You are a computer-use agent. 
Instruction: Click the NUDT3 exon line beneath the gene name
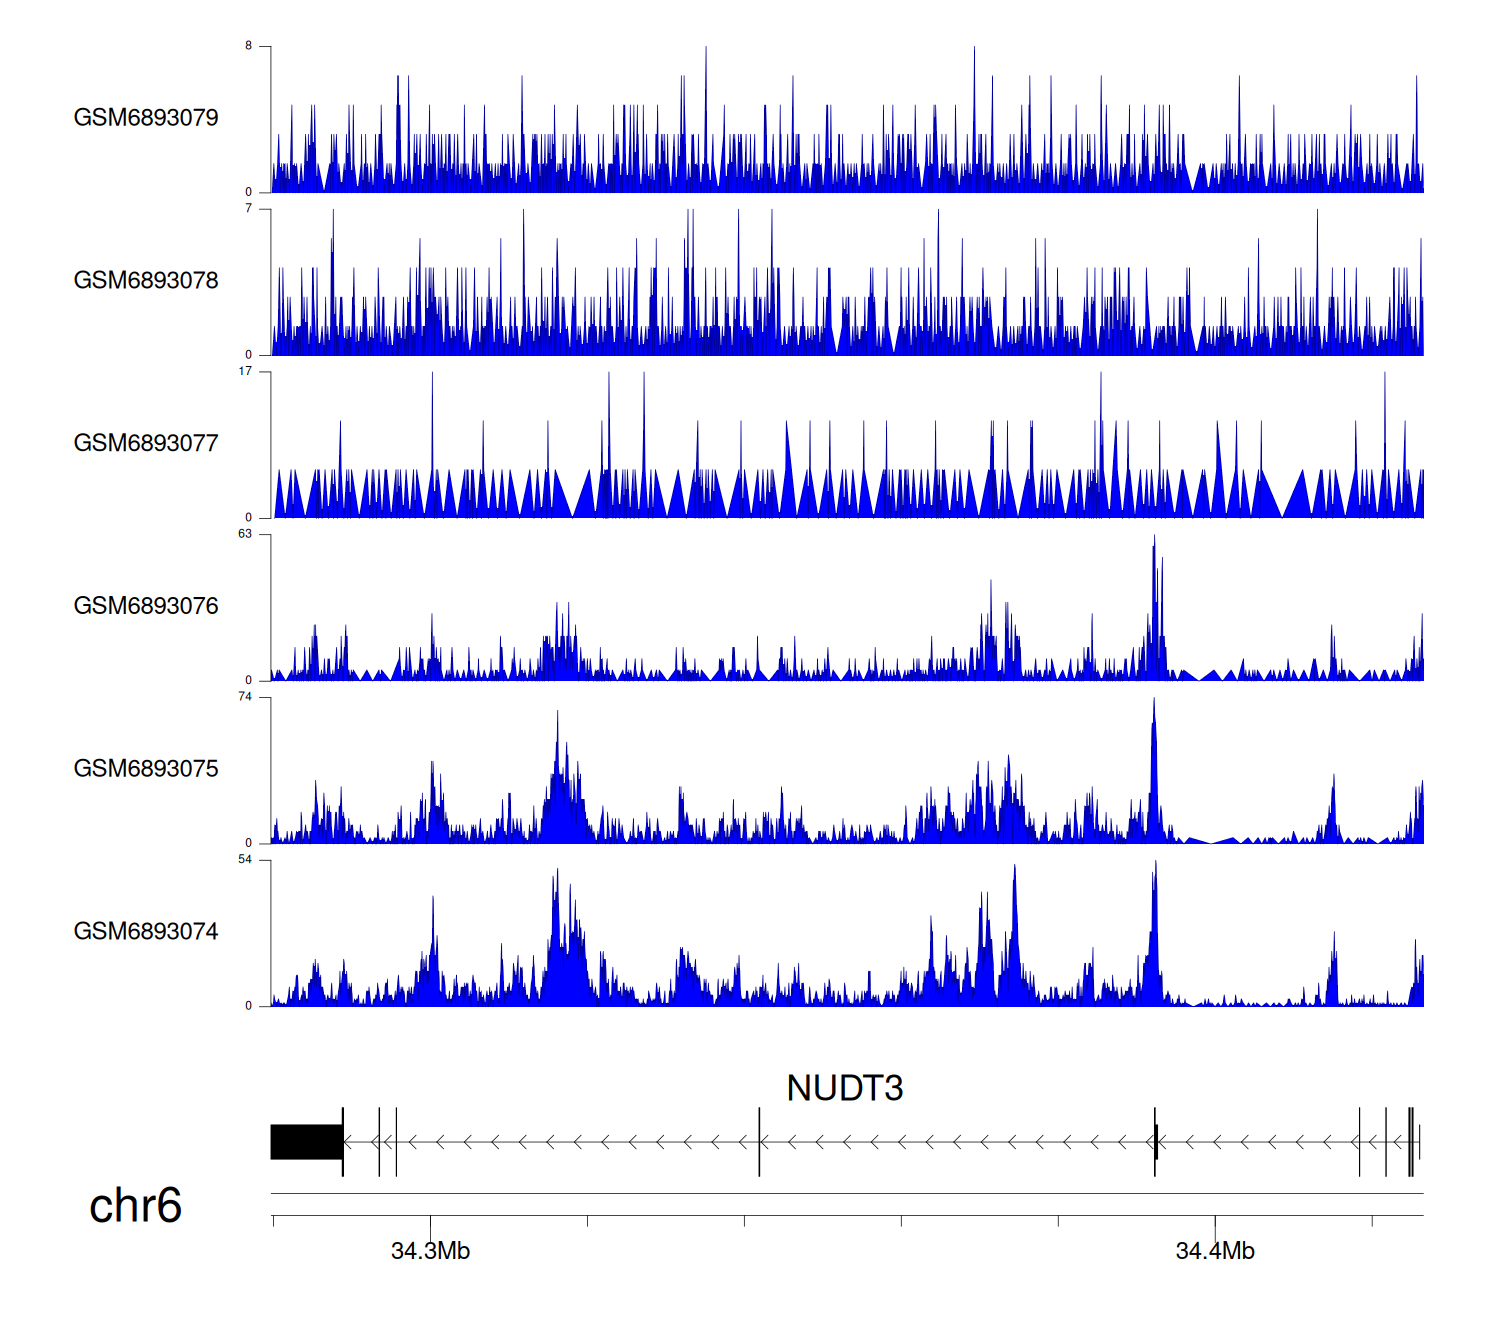click(x=759, y=1142)
